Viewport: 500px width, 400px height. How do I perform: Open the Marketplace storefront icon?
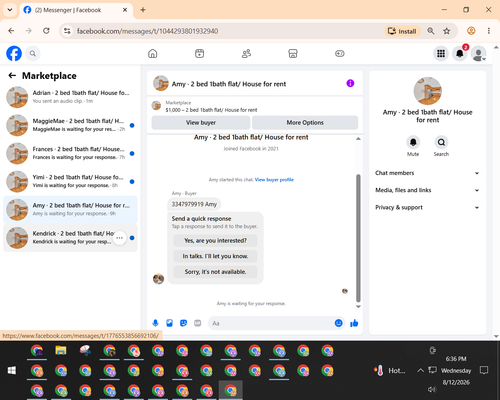pos(293,53)
